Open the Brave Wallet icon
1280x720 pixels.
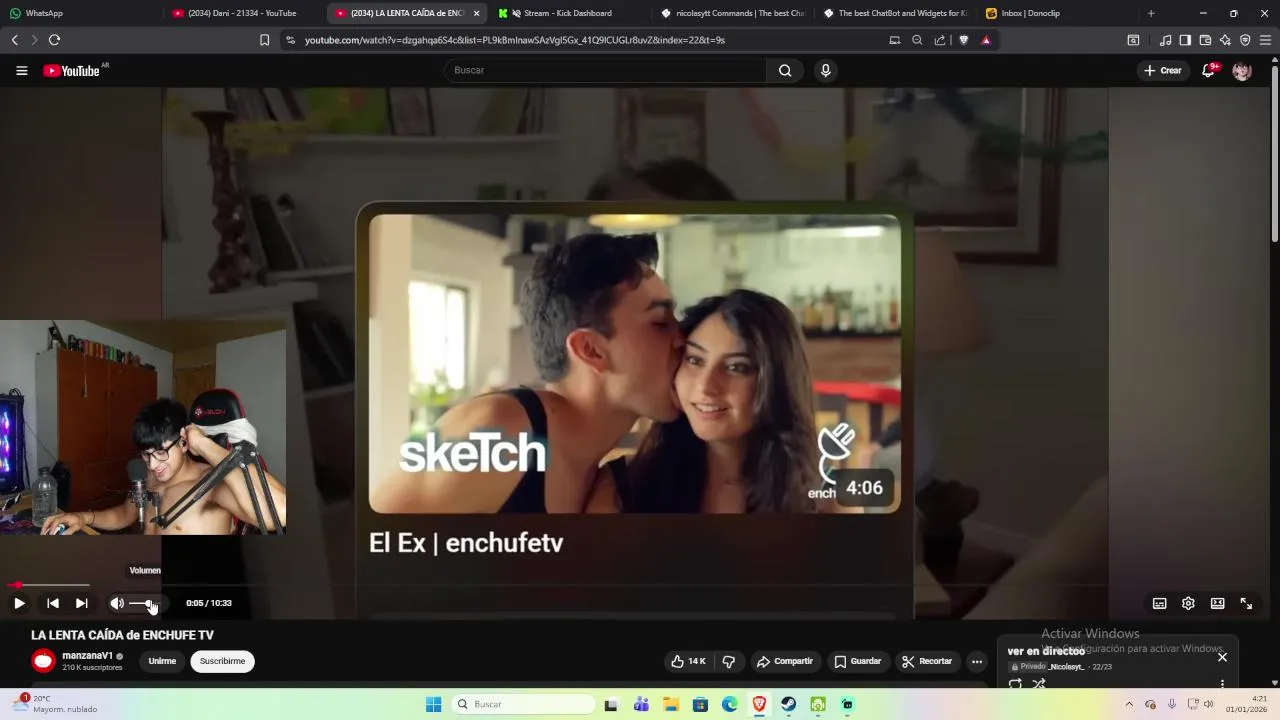click(x=1205, y=40)
